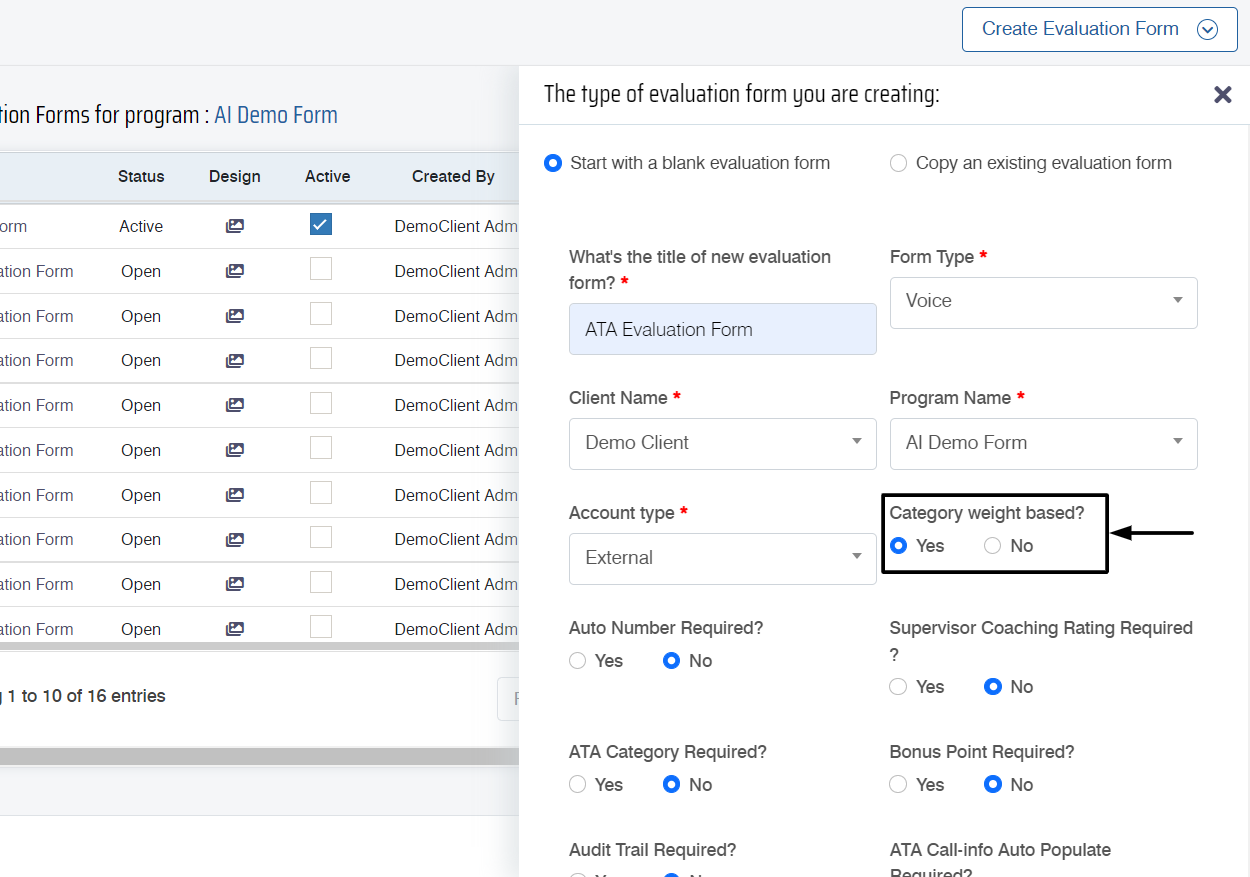Click Design icon in the second table row
The image size is (1250, 877).
tap(234, 271)
